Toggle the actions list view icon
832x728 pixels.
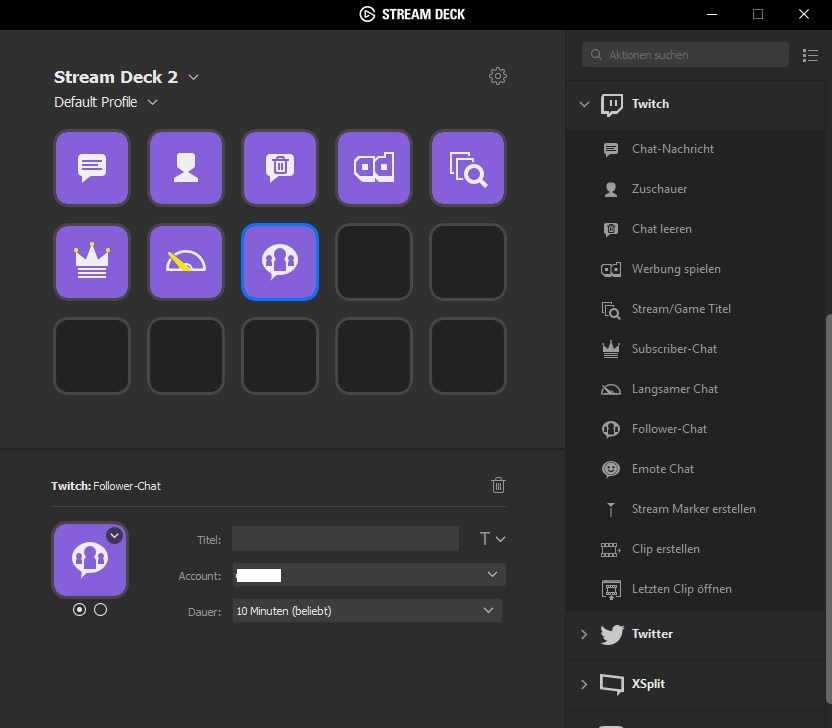(x=810, y=55)
